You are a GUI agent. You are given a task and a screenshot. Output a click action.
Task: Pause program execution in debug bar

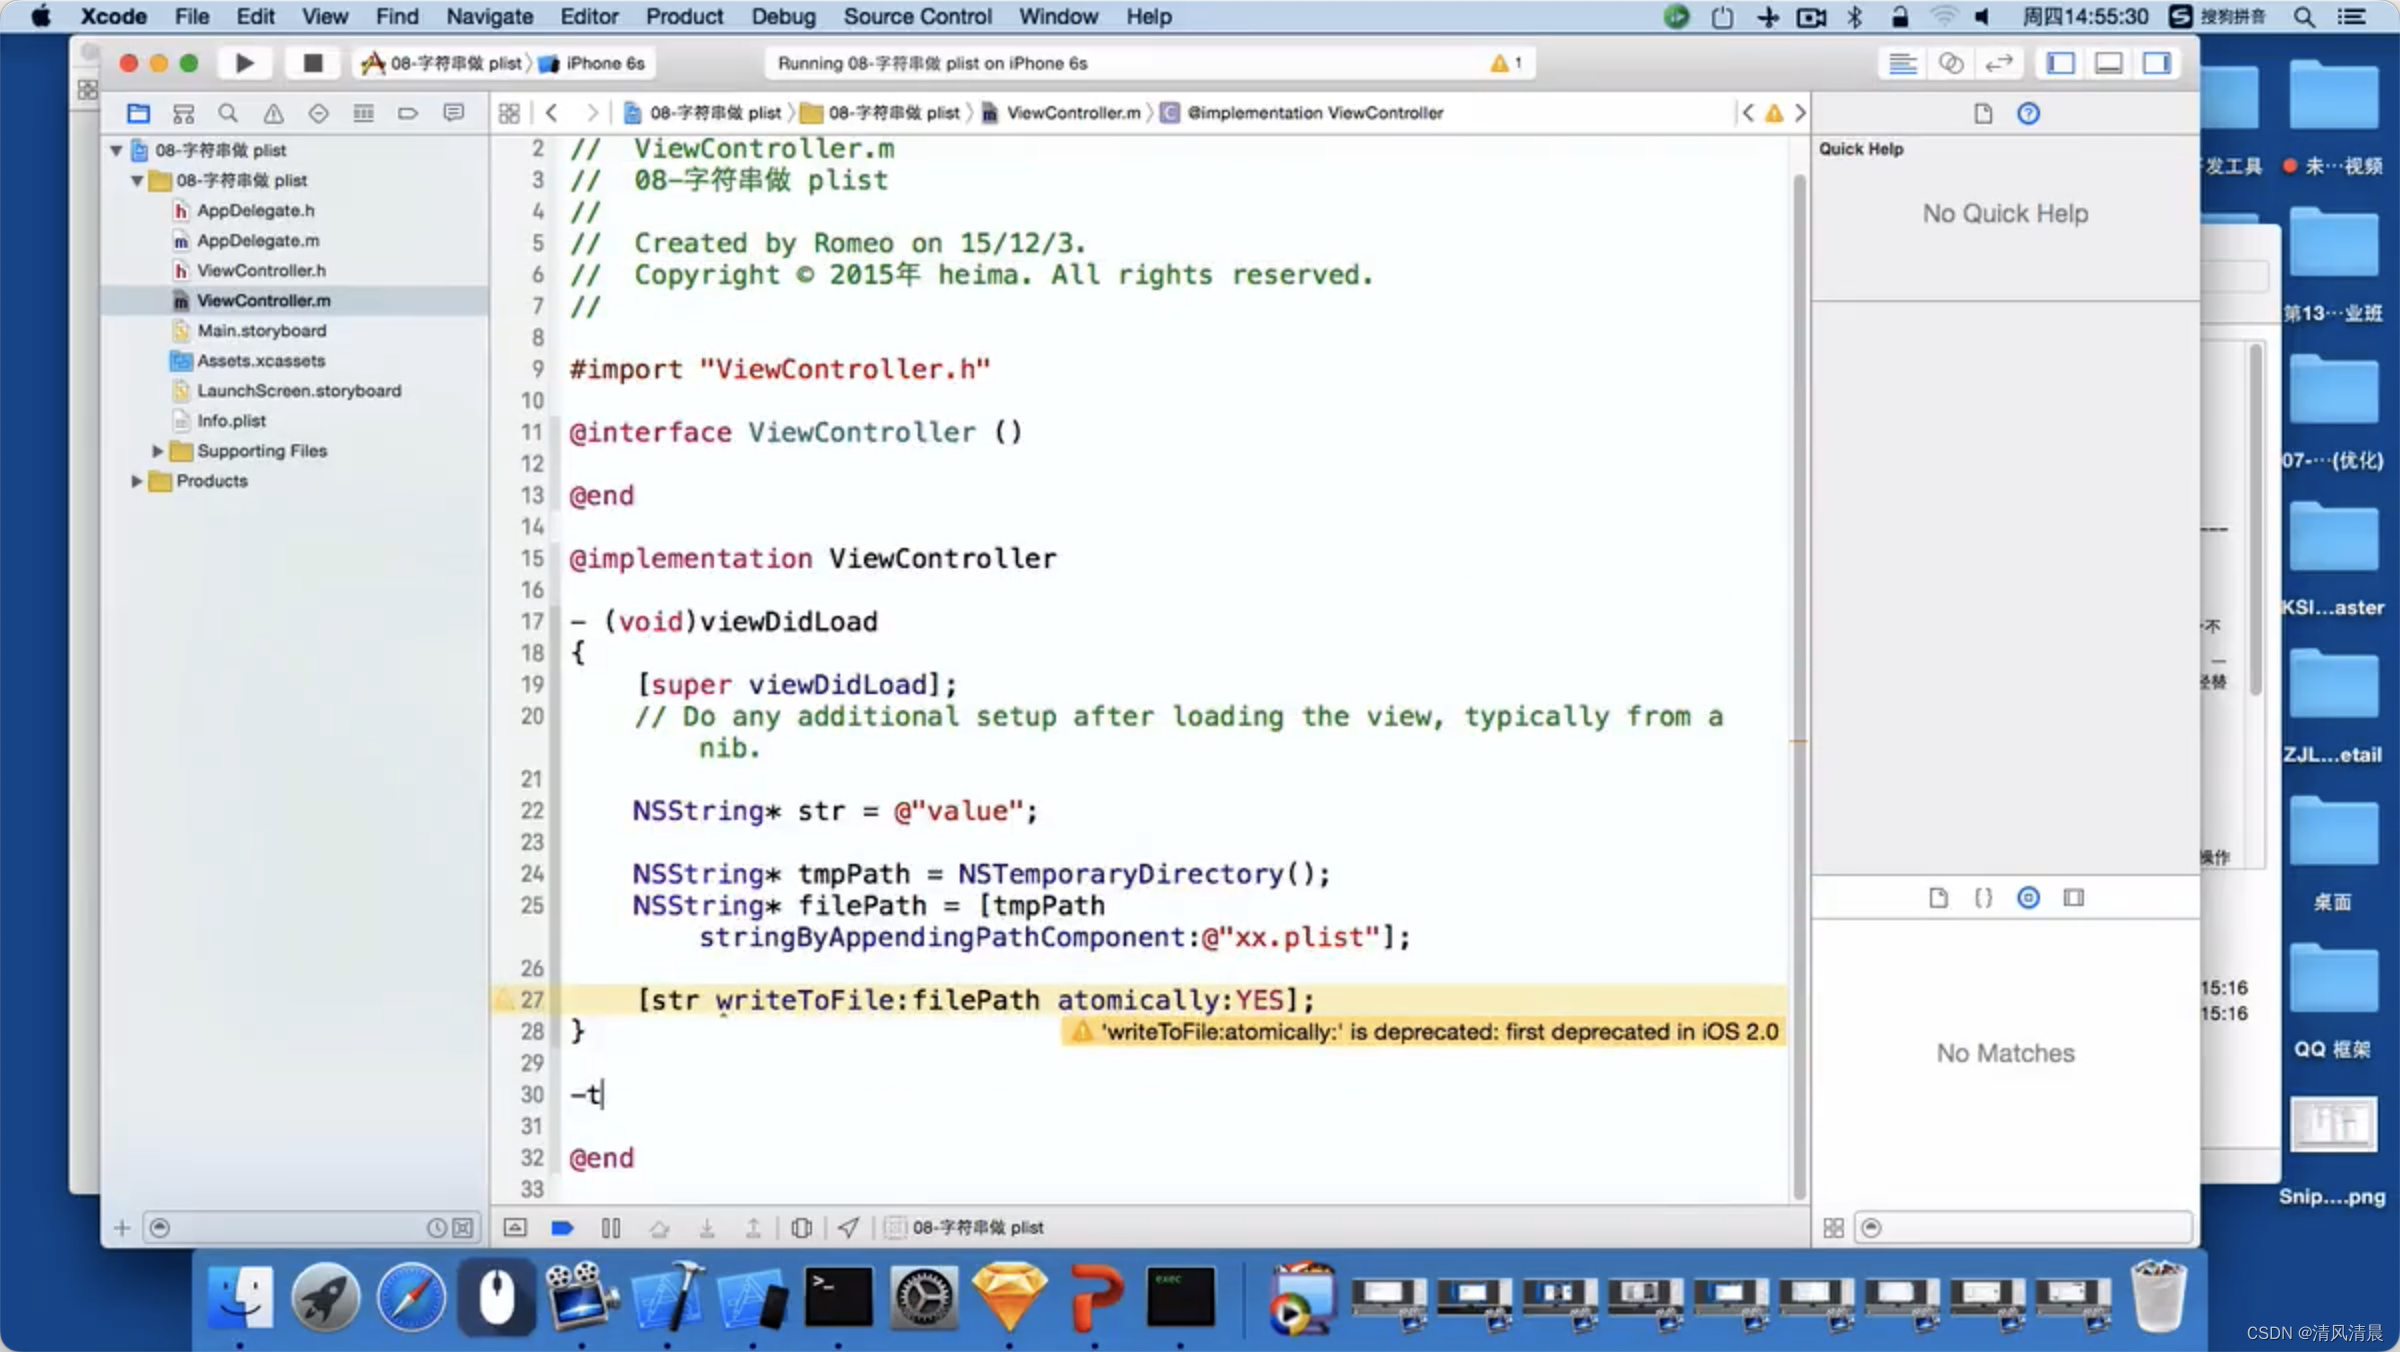pos(611,1227)
